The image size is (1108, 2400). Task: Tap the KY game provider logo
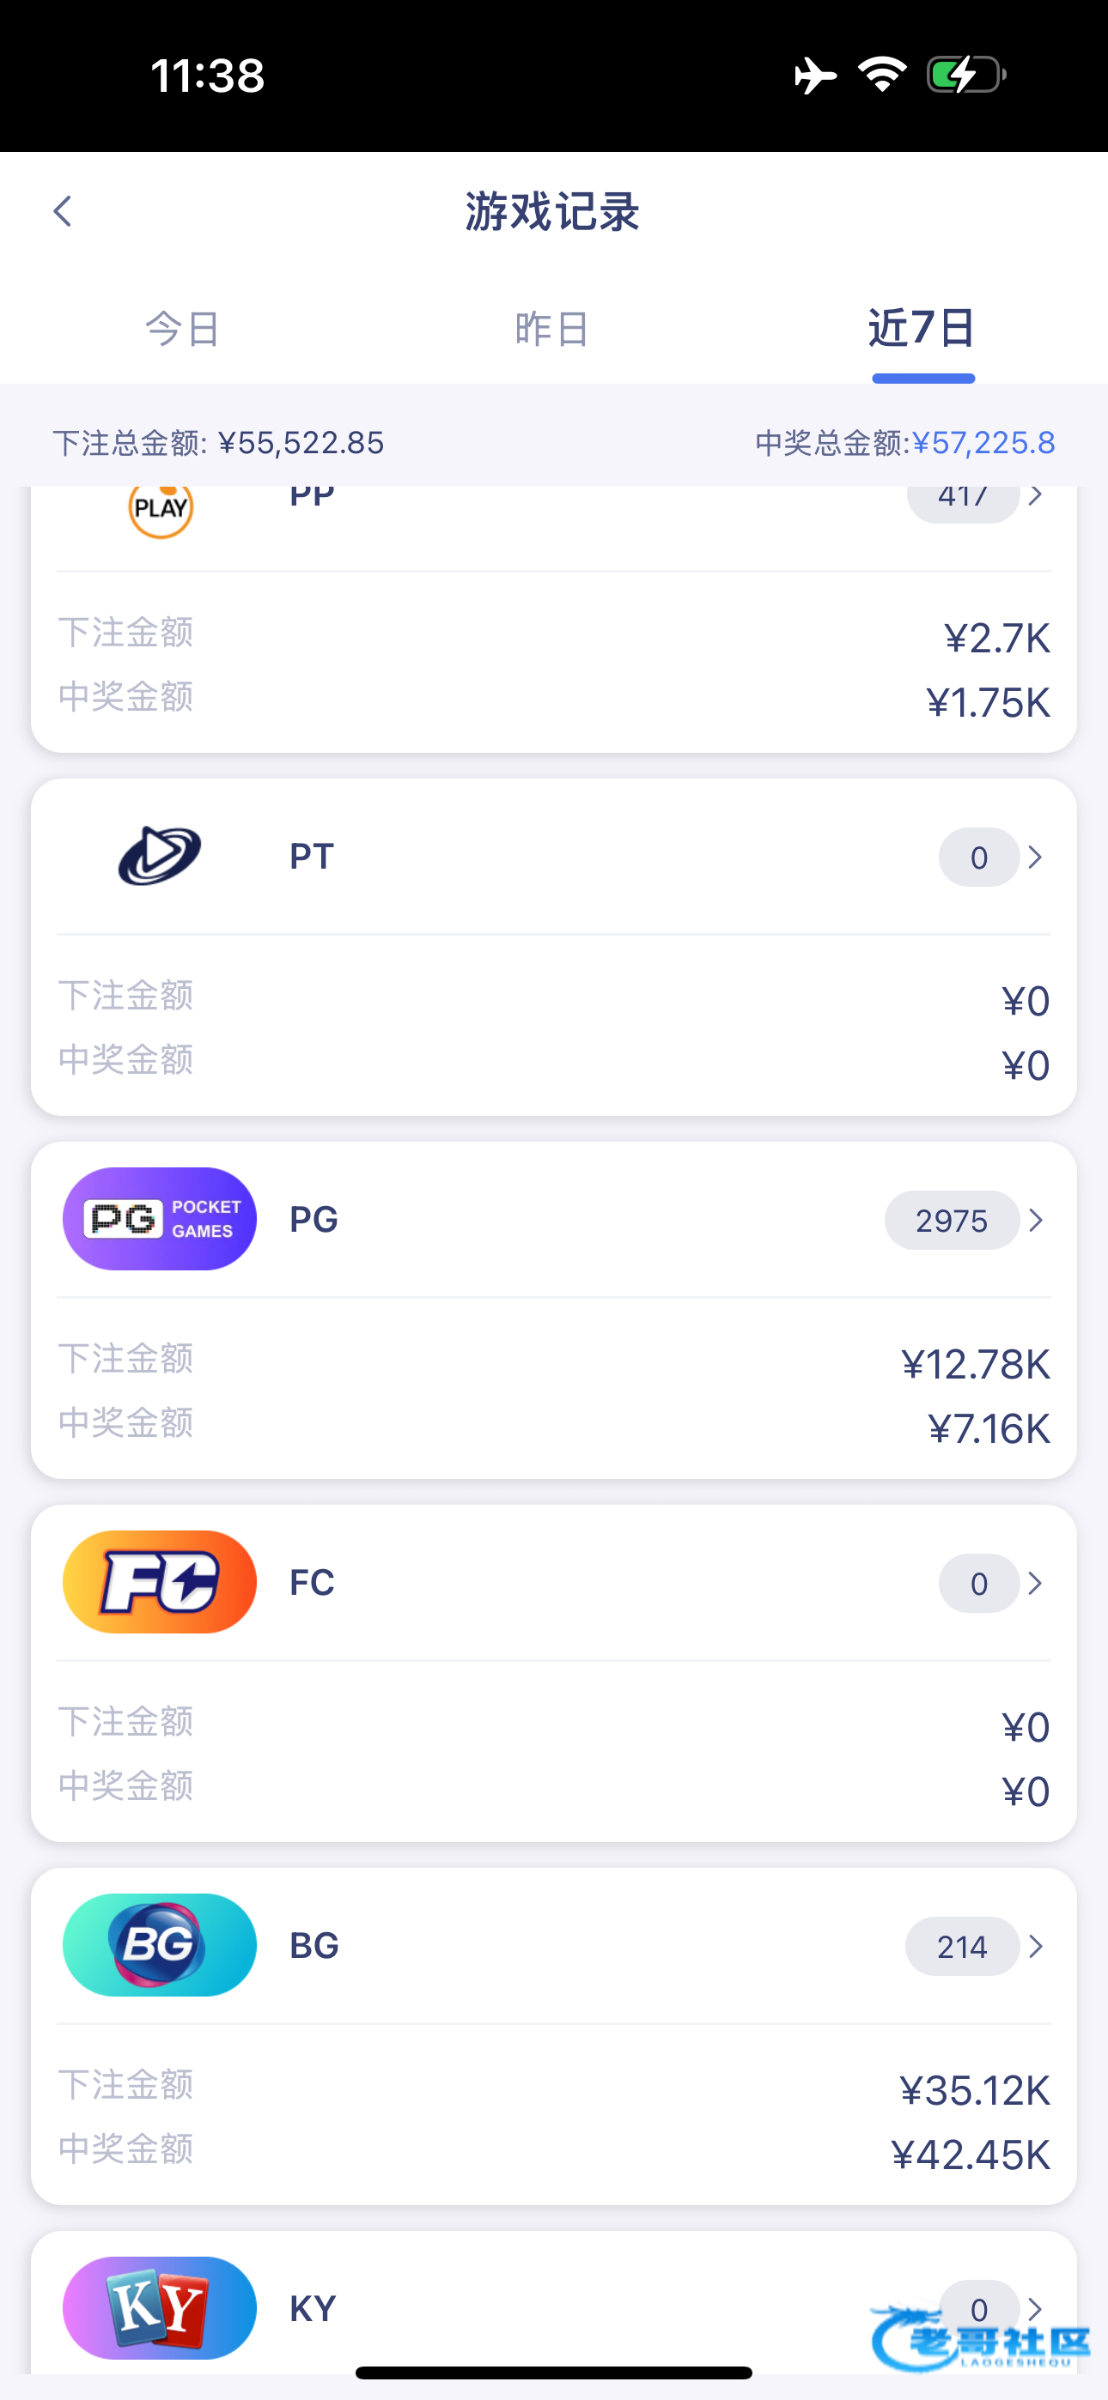pos(160,2307)
